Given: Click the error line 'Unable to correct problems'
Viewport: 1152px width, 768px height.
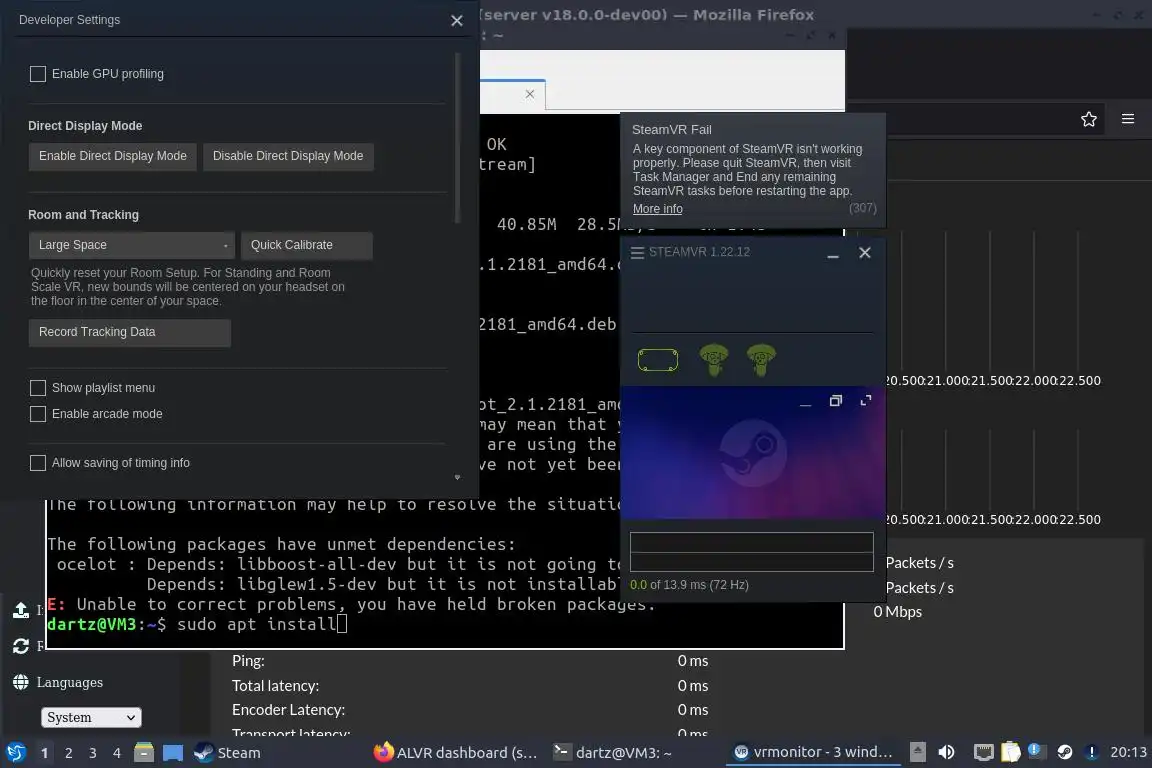Looking at the screenshot, I should [x=351, y=605].
